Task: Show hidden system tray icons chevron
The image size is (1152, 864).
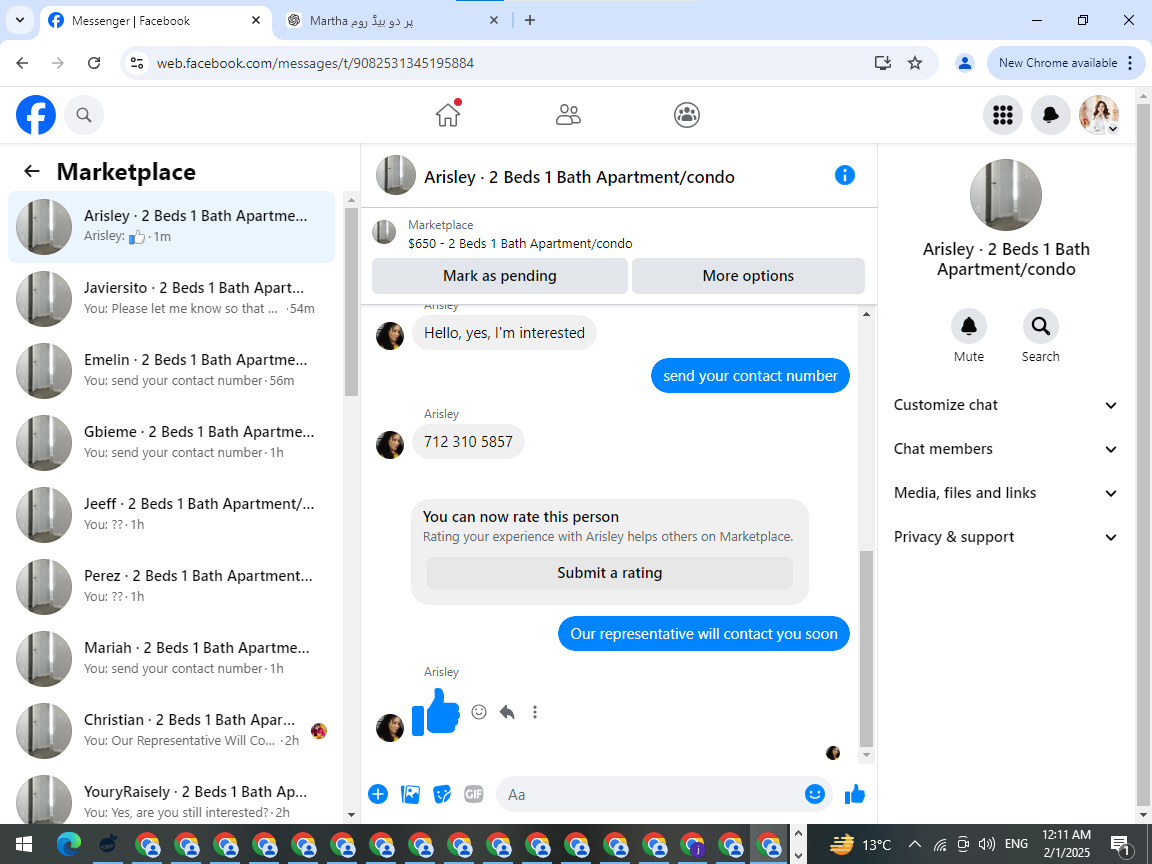Action: tap(915, 844)
